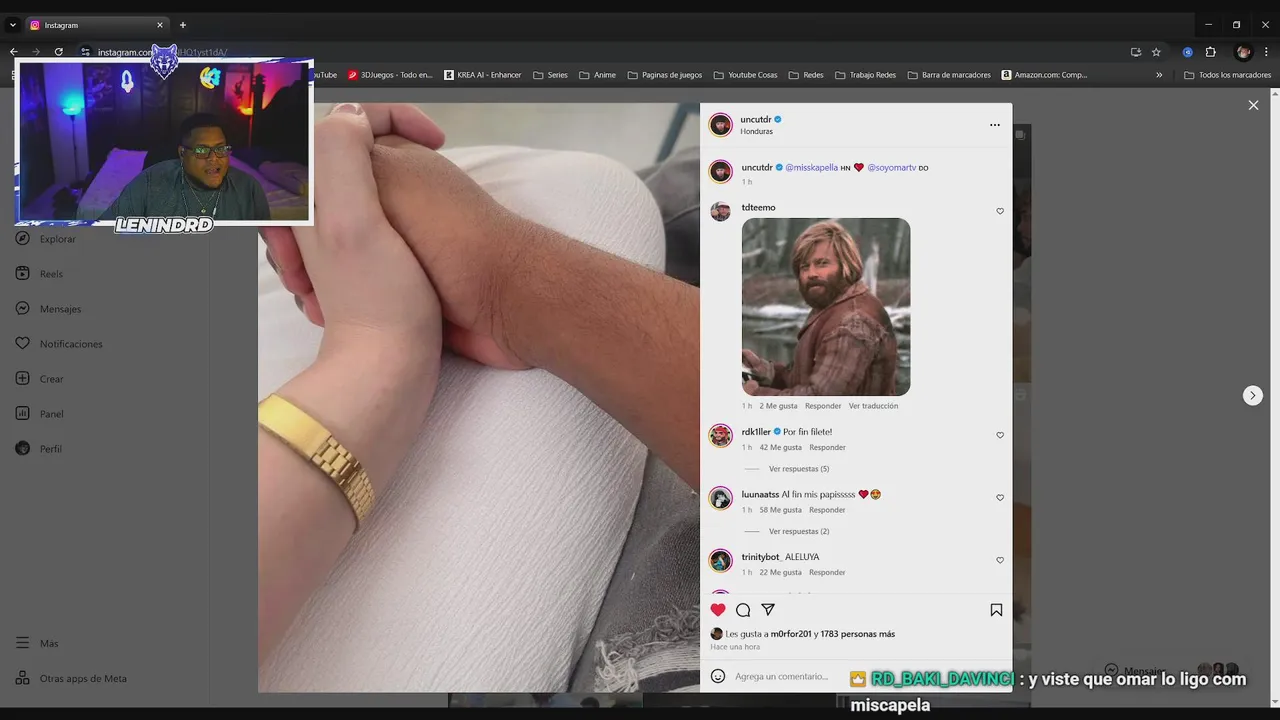The image size is (1280, 720).
Task: Open Notificaciones in Instagram sidebar
Action: pos(71,344)
